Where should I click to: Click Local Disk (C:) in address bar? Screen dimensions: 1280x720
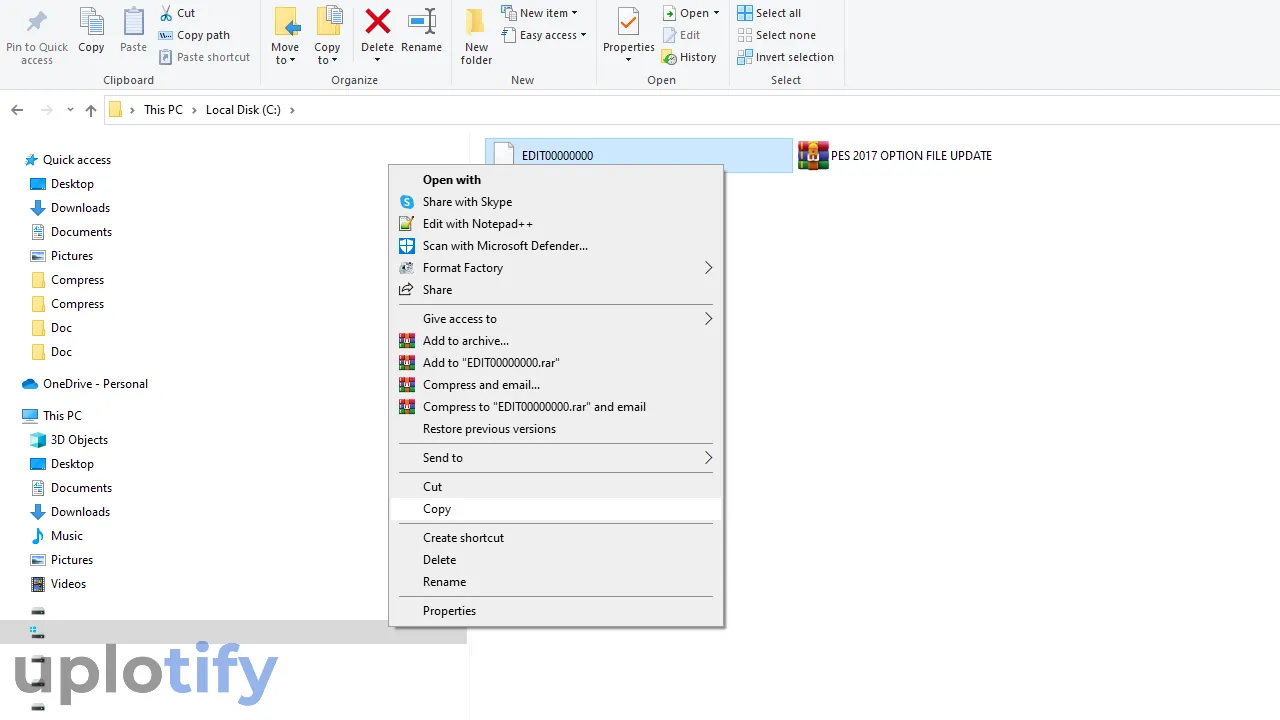(243, 110)
